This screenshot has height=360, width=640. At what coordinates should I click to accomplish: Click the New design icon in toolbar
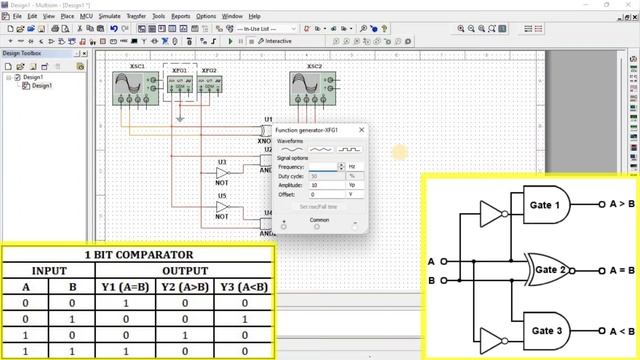(10, 29)
